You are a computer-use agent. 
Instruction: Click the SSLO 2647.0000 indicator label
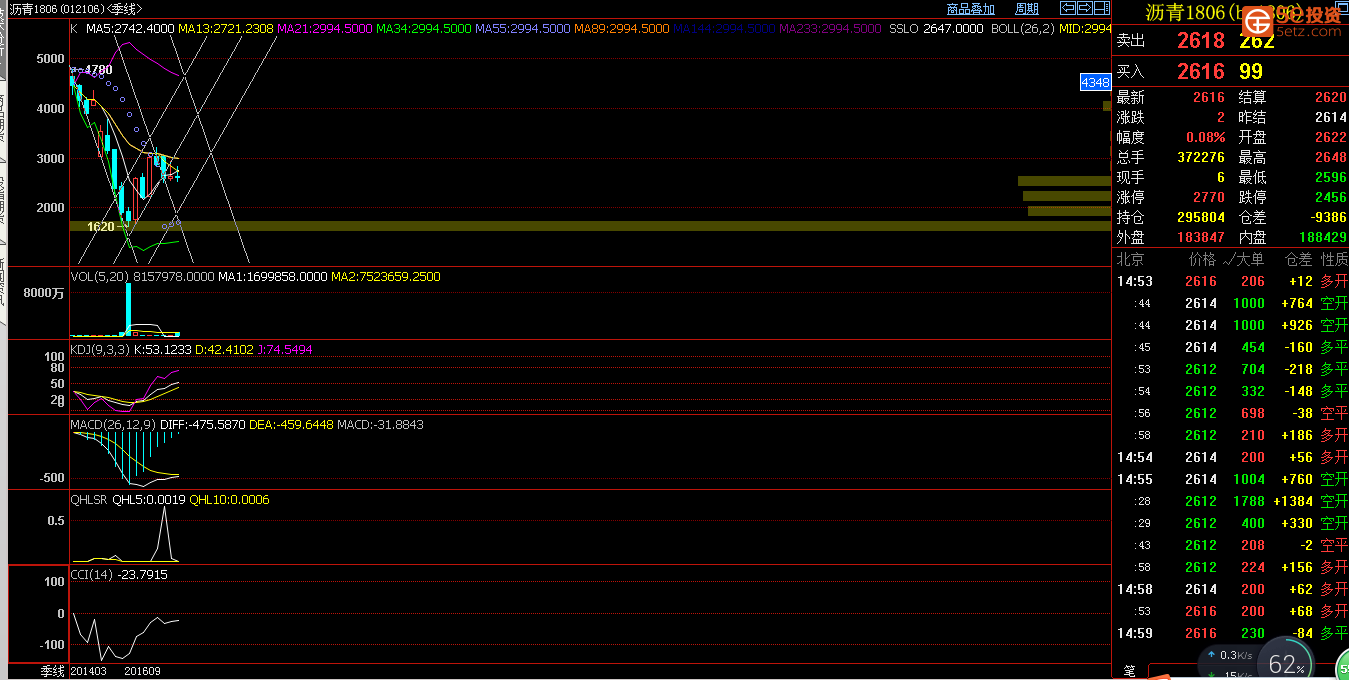point(936,29)
